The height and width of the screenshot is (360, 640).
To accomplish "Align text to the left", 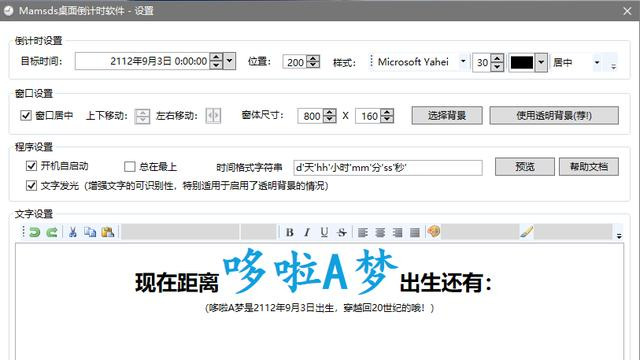I will pyautogui.click(x=362, y=232).
